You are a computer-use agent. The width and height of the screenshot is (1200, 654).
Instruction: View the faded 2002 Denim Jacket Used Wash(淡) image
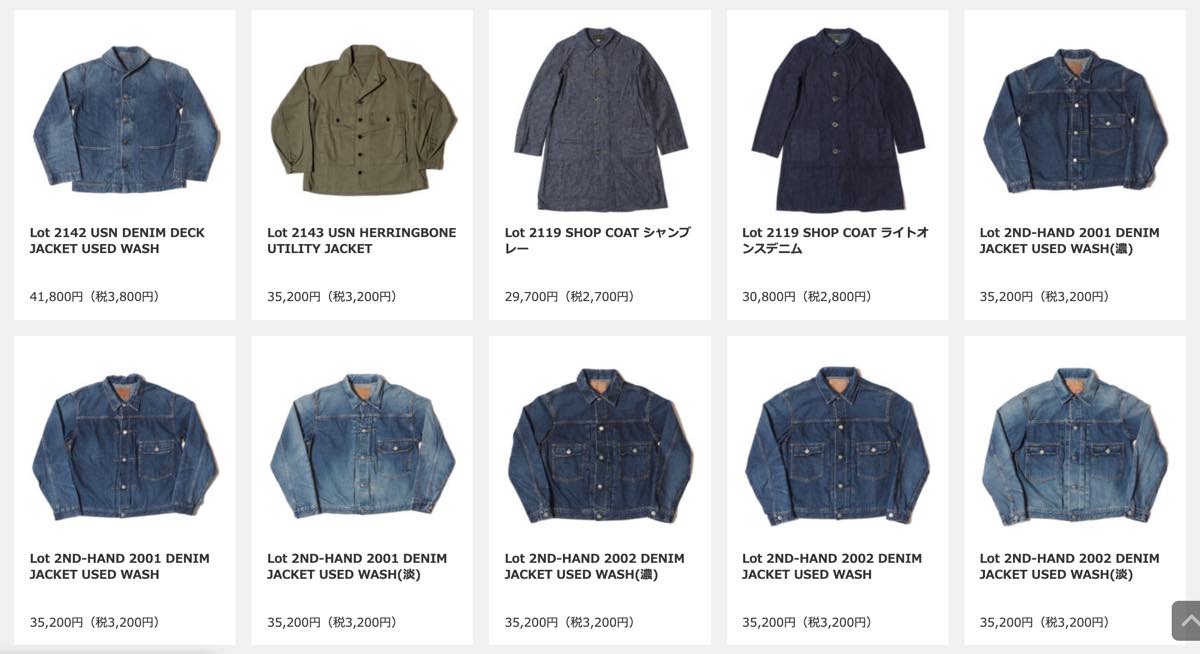pos(1075,445)
